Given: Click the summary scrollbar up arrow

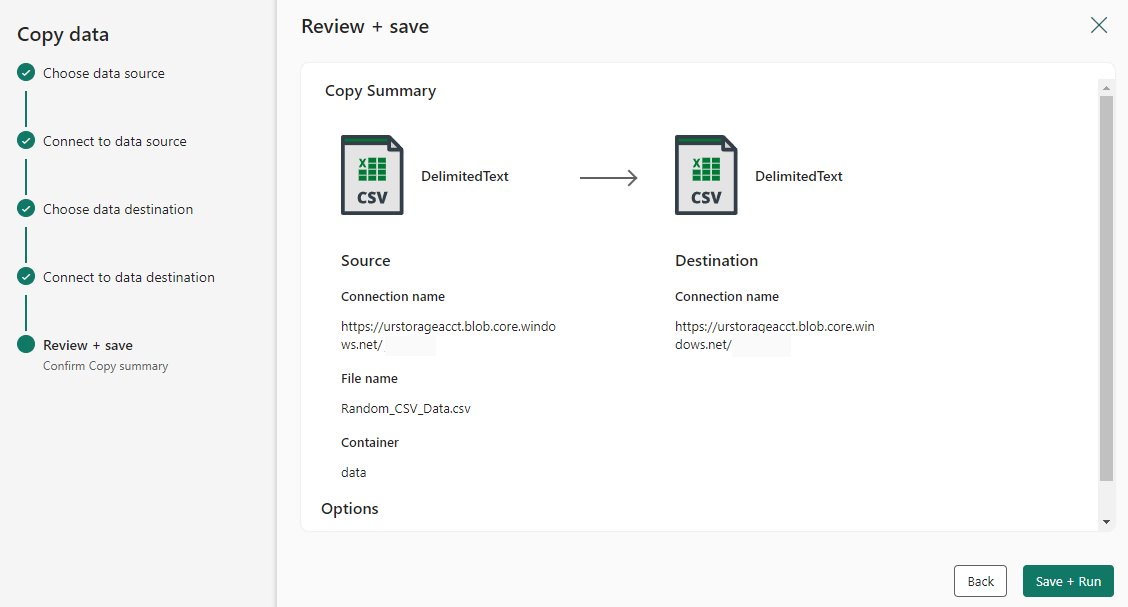Looking at the screenshot, I should 1106,88.
